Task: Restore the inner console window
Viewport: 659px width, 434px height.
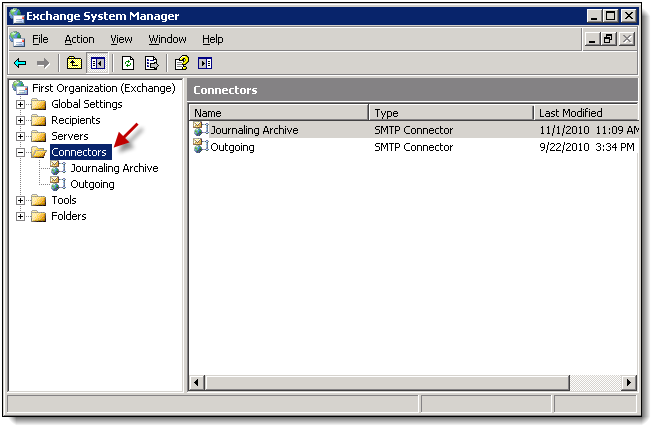Action: [x=609, y=39]
